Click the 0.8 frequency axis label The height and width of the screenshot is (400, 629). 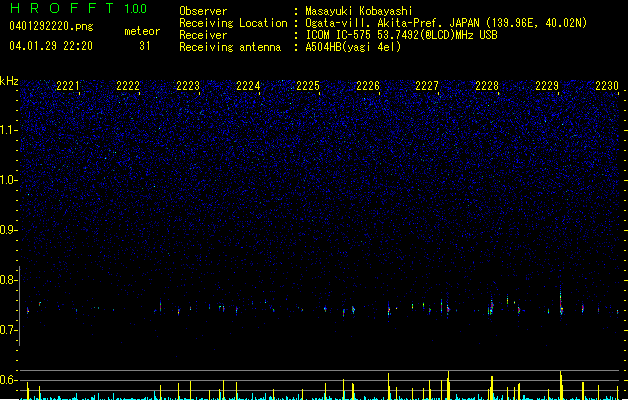9,280
